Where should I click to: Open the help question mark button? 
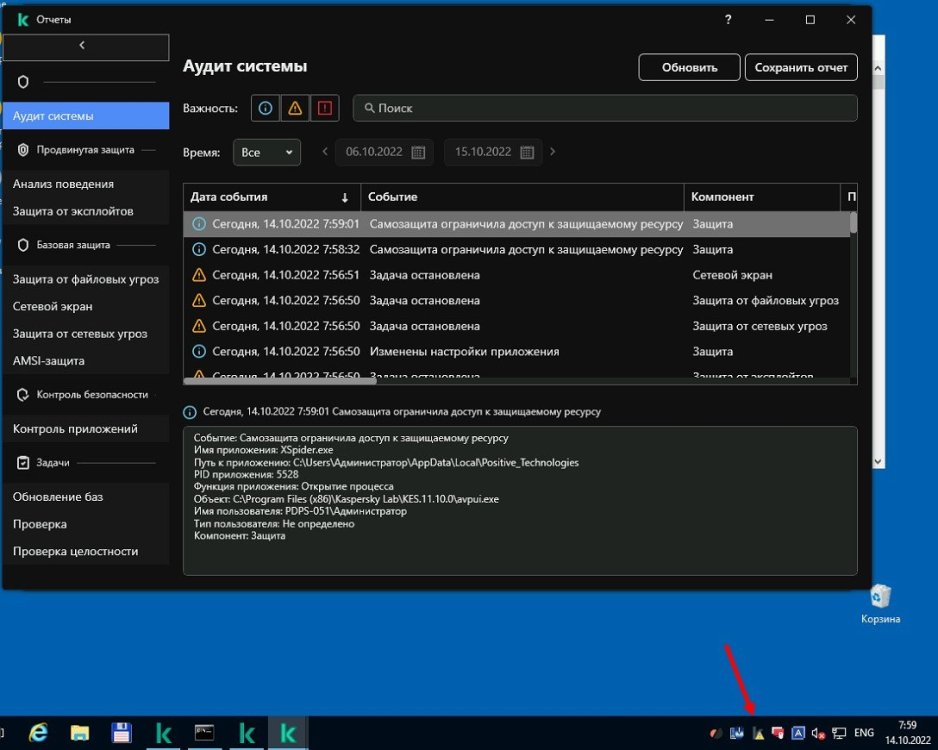pyautogui.click(x=728, y=19)
